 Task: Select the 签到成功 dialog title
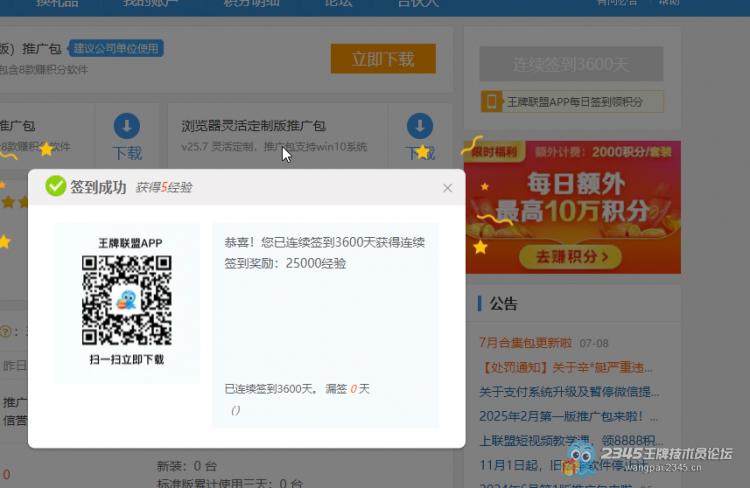[98, 187]
